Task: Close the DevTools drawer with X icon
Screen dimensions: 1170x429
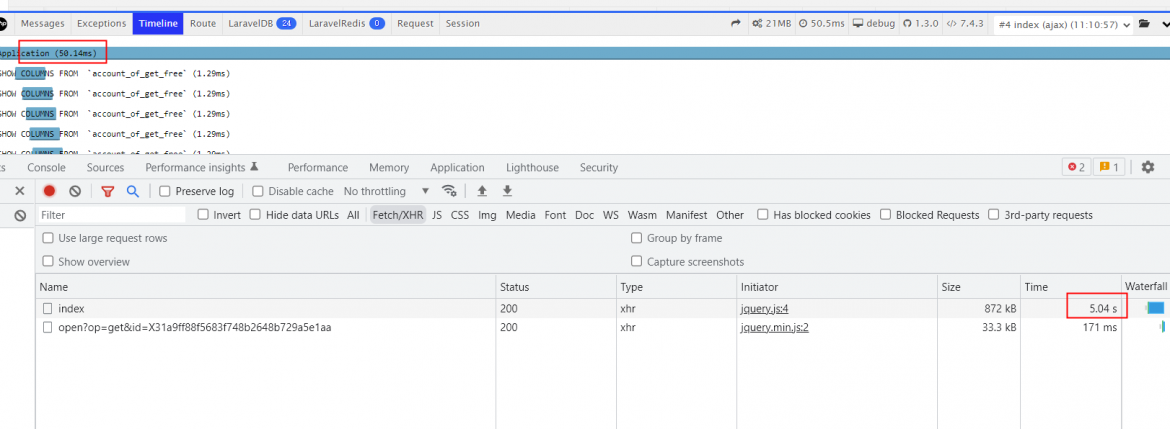Action: click(20, 191)
